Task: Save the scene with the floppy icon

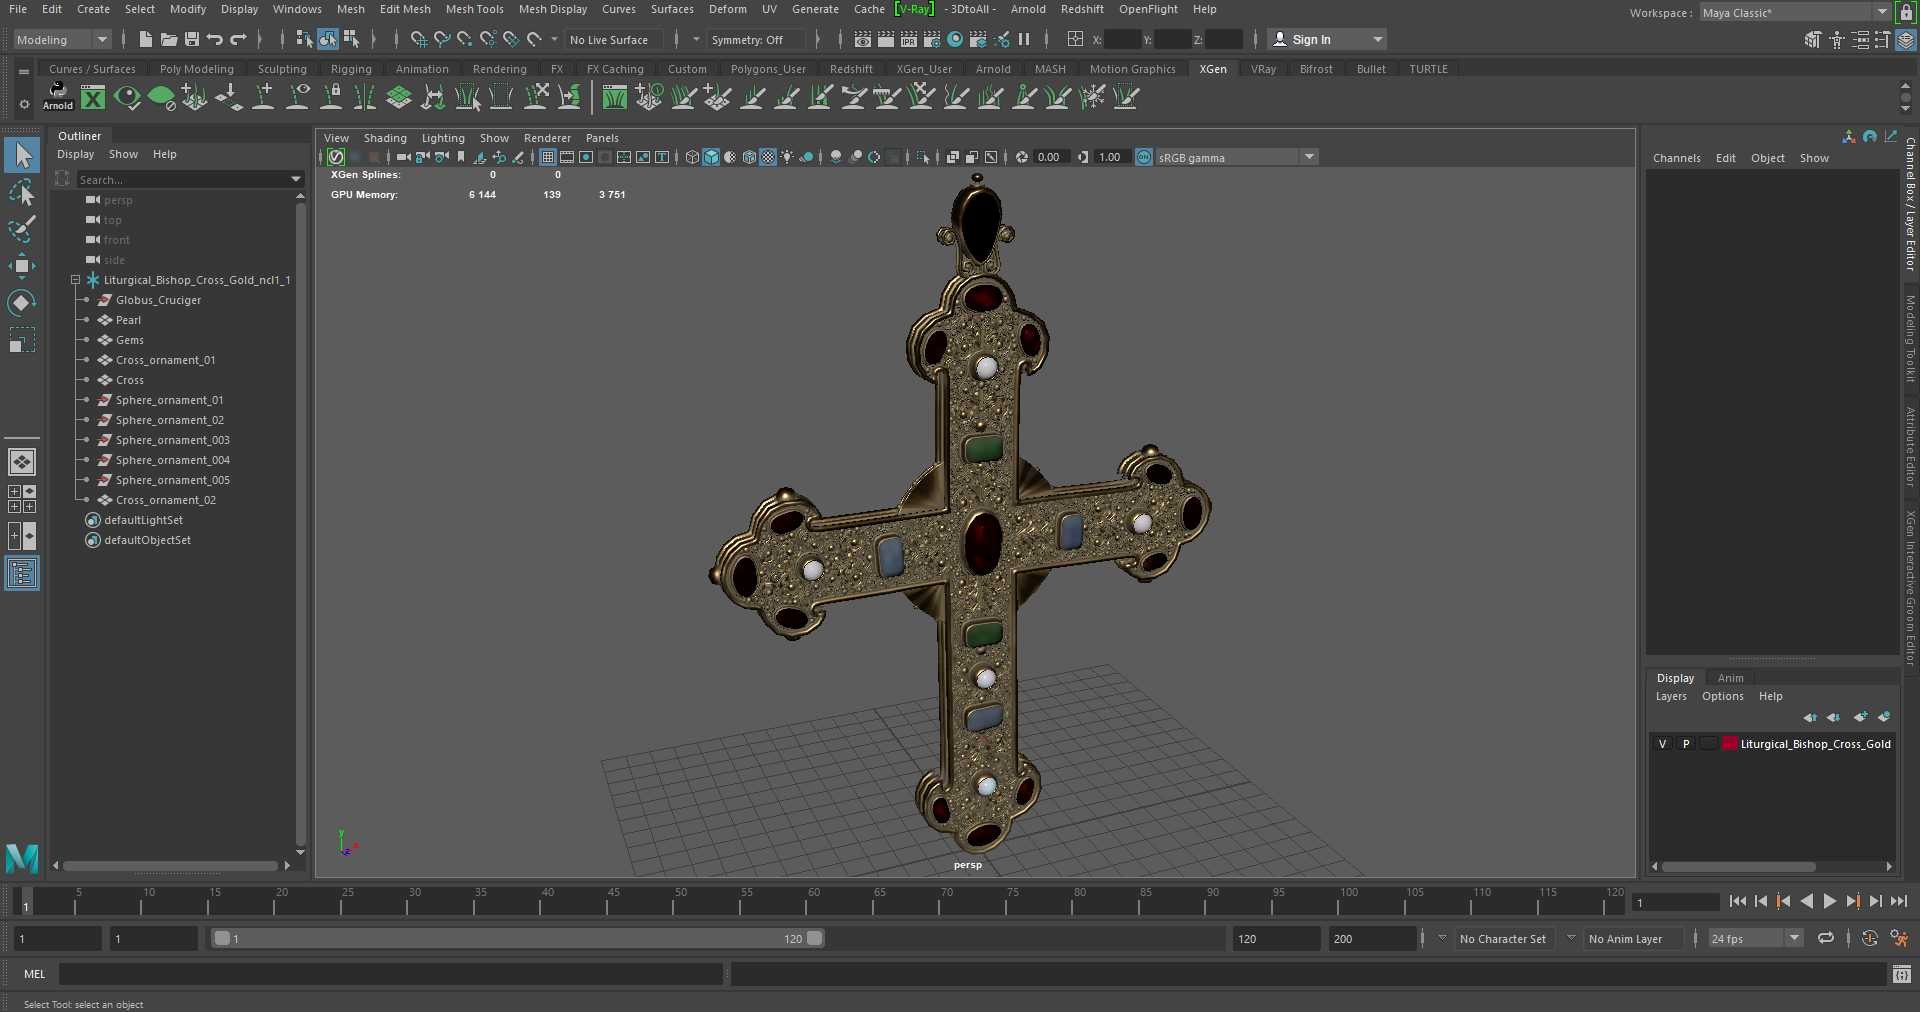Action: (192, 40)
